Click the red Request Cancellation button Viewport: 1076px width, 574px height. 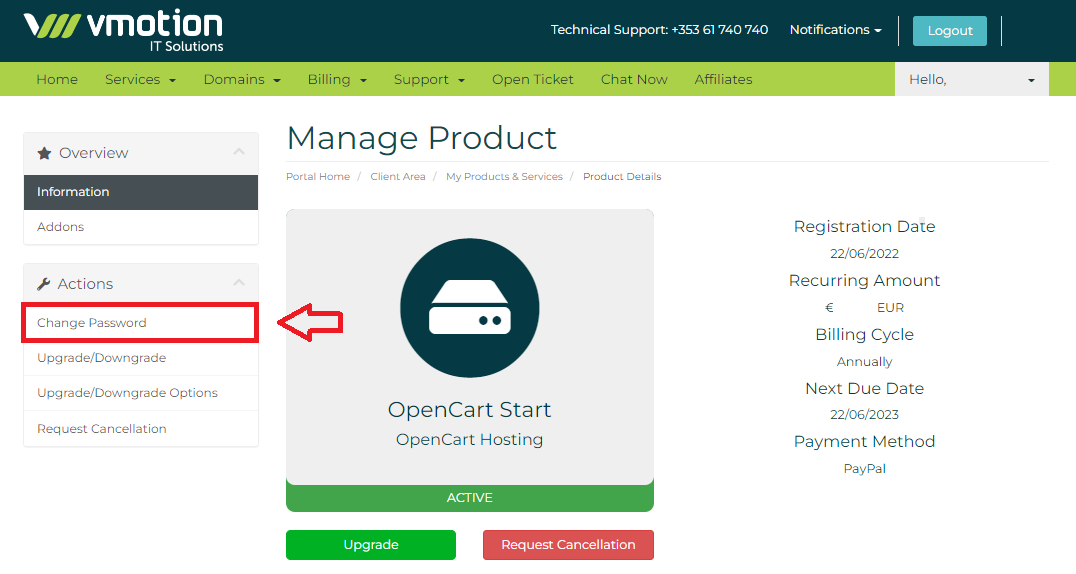point(568,545)
